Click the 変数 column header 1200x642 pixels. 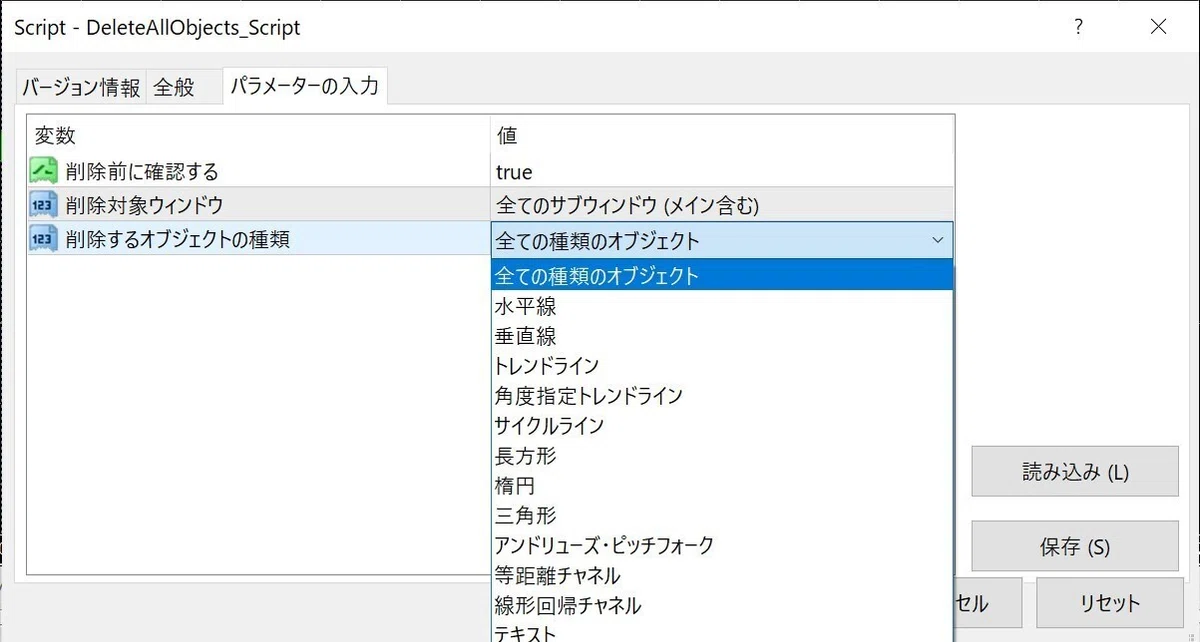259,136
